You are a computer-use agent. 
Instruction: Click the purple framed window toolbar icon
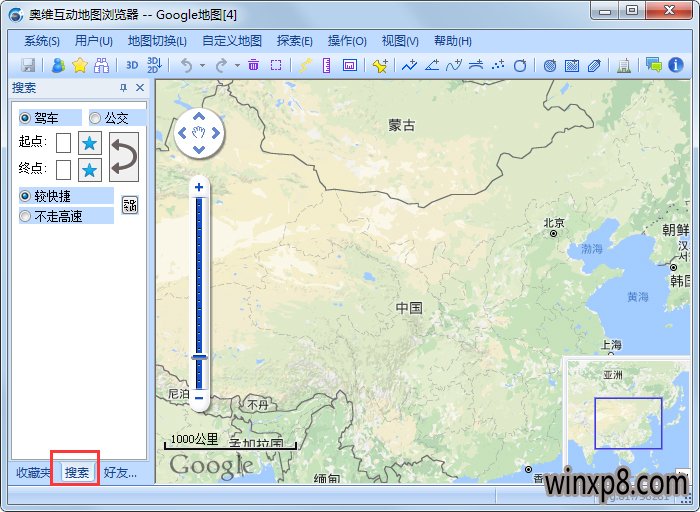pyautogui.click(x=350, y=65)
